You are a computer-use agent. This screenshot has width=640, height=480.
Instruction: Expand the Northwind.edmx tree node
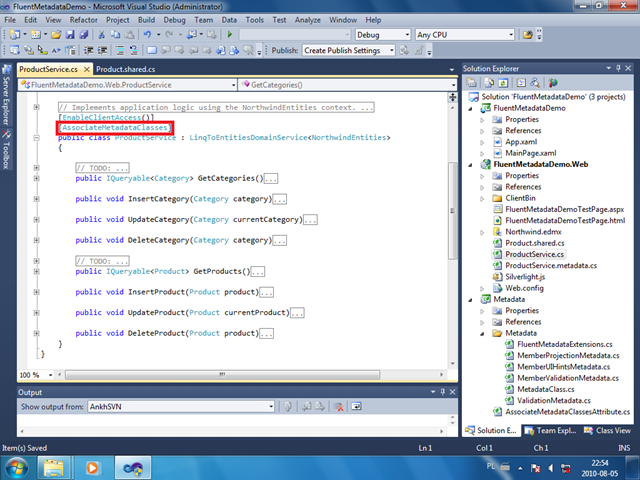[482, 232]
